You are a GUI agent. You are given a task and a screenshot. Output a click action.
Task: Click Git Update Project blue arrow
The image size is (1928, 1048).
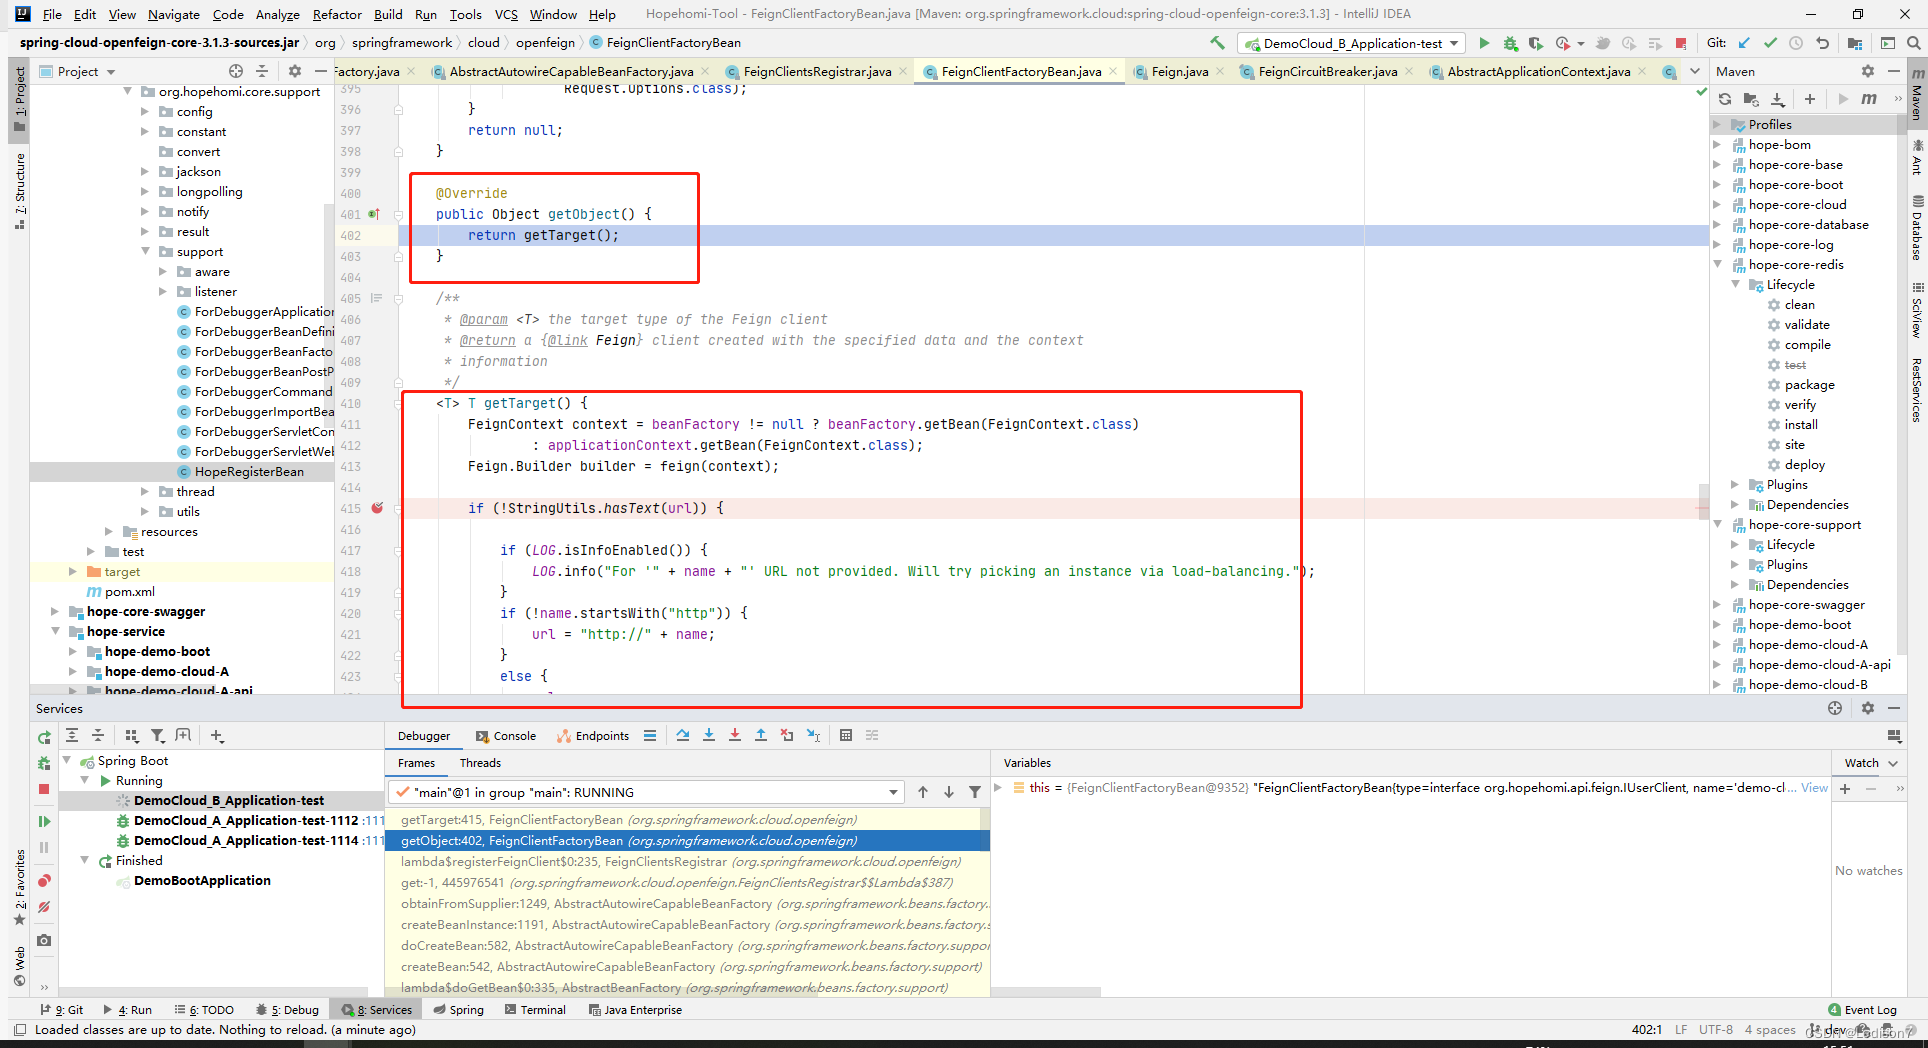1744,43
